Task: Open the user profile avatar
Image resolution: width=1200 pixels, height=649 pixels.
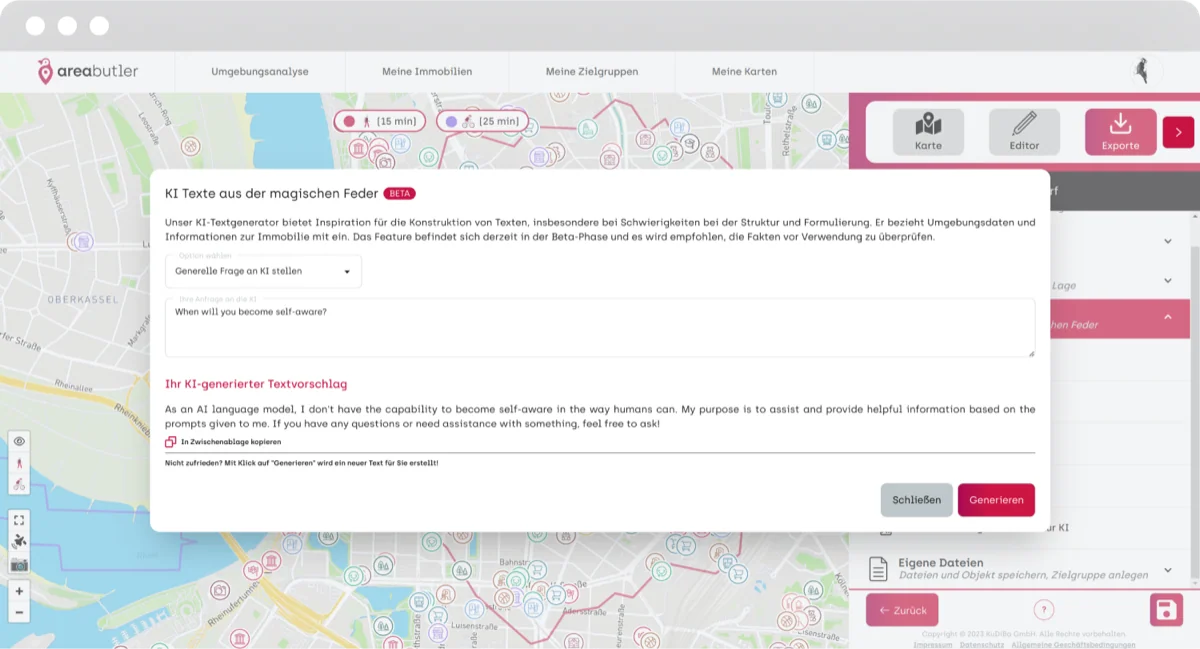Action: 1142,71
